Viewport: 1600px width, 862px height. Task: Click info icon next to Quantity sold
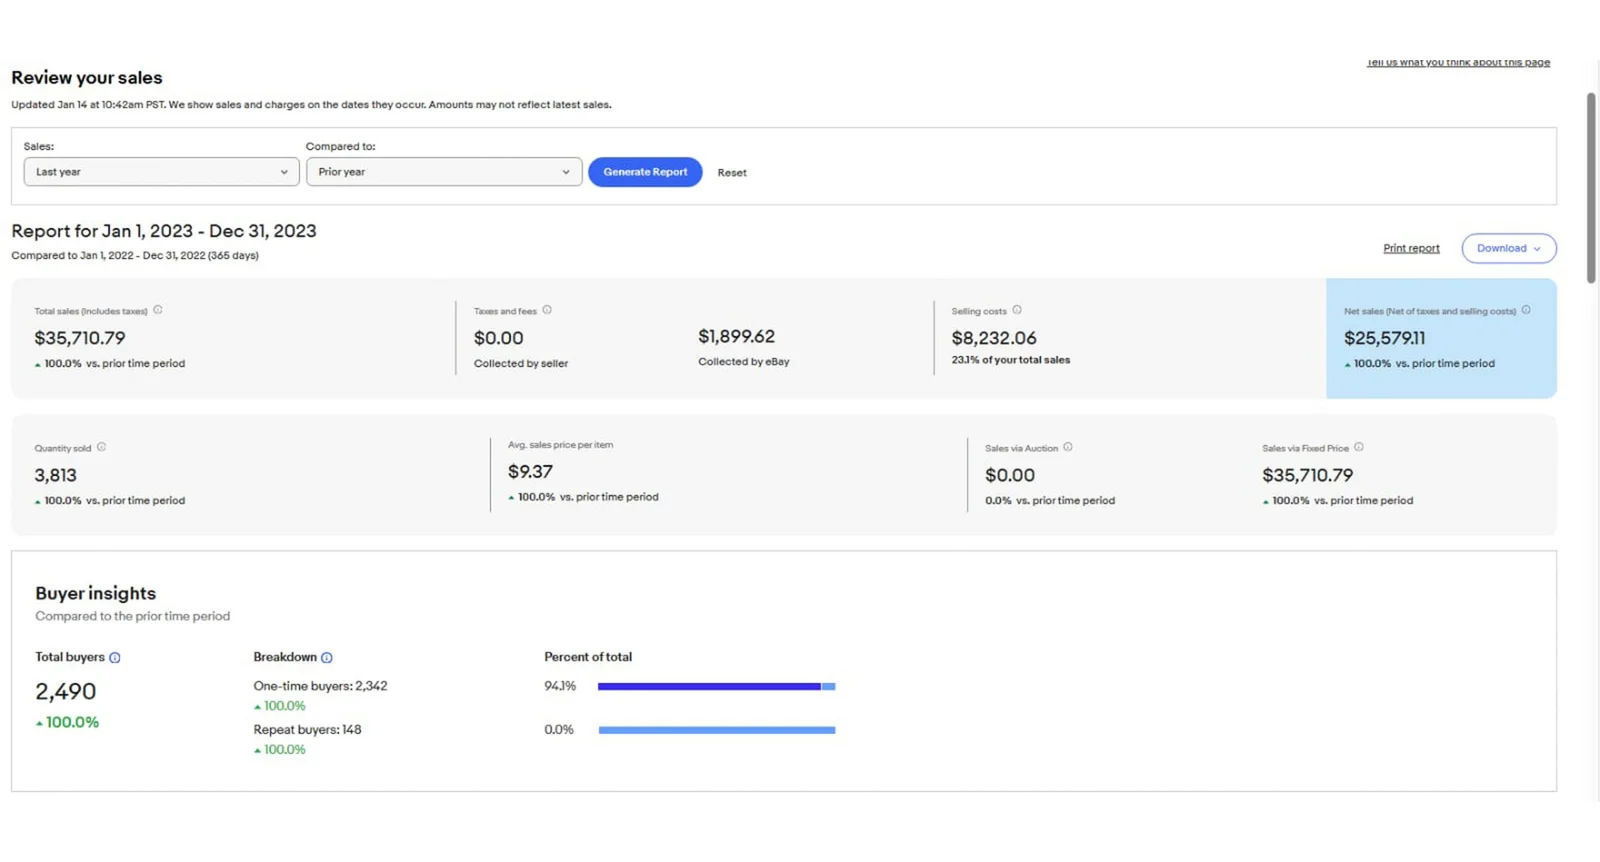101,447
